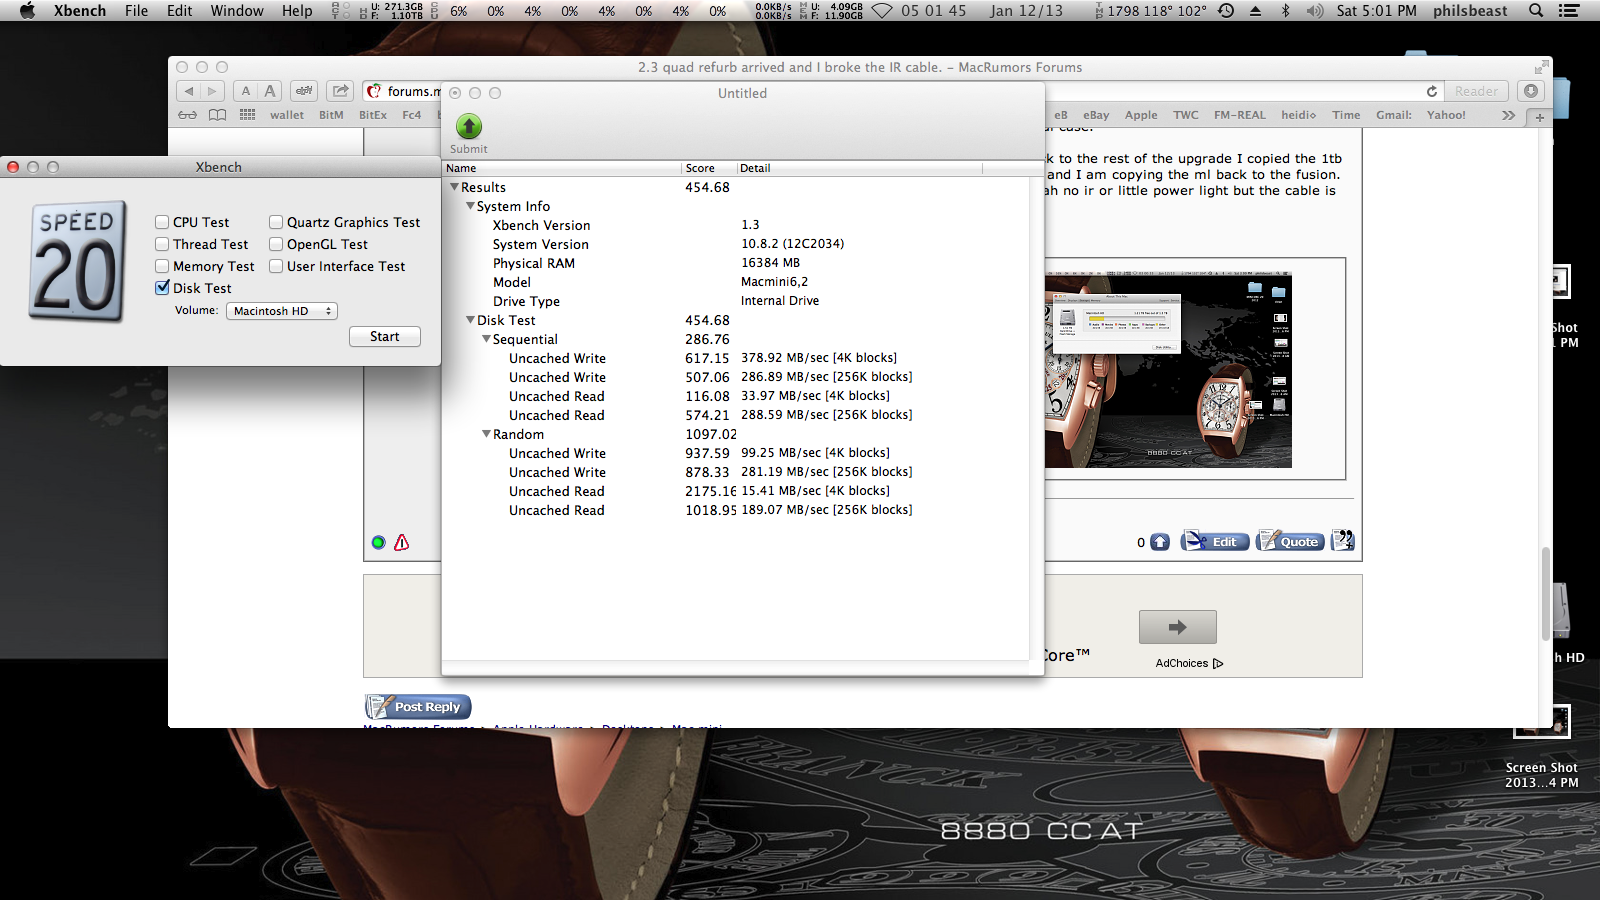Screen dimensions: 1600x900
Task: Enable User Interface Test checkbox
Action: coord(276,266)
